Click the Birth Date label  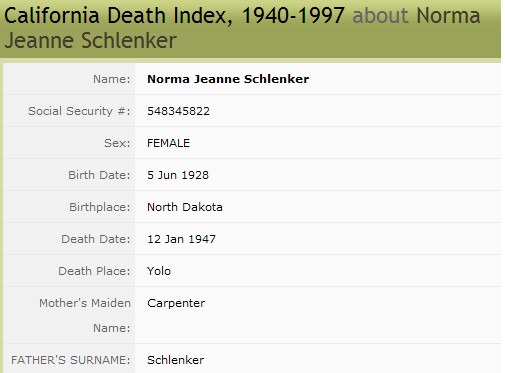pos(99,175)
